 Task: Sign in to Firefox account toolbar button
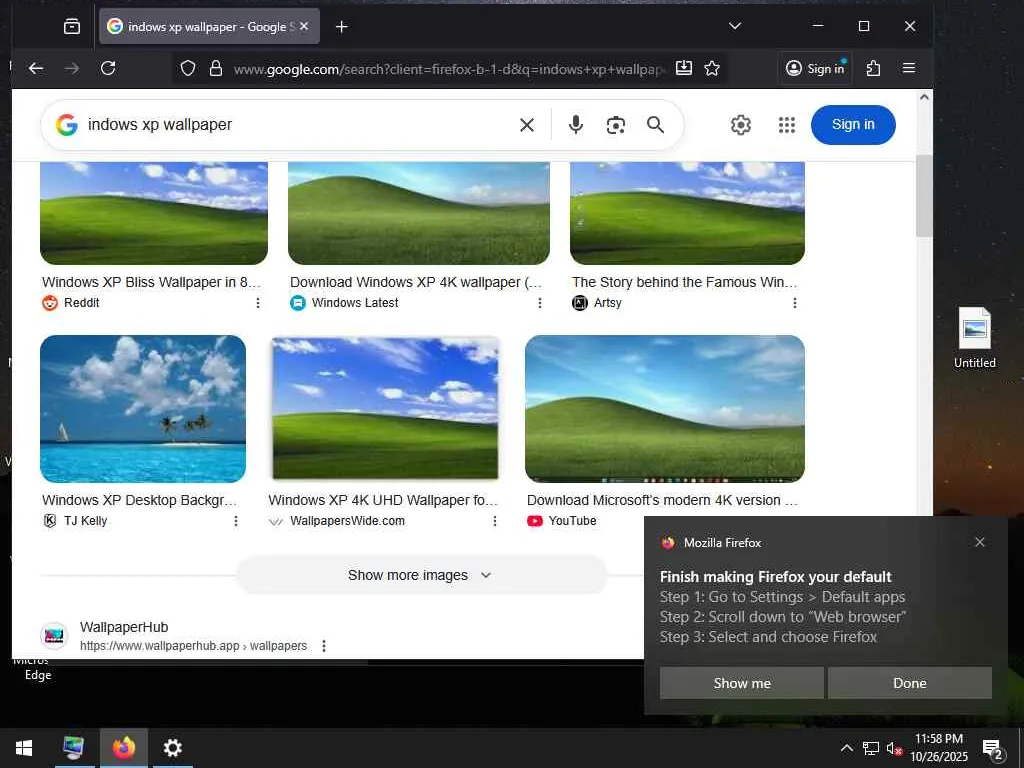point(814,68)
